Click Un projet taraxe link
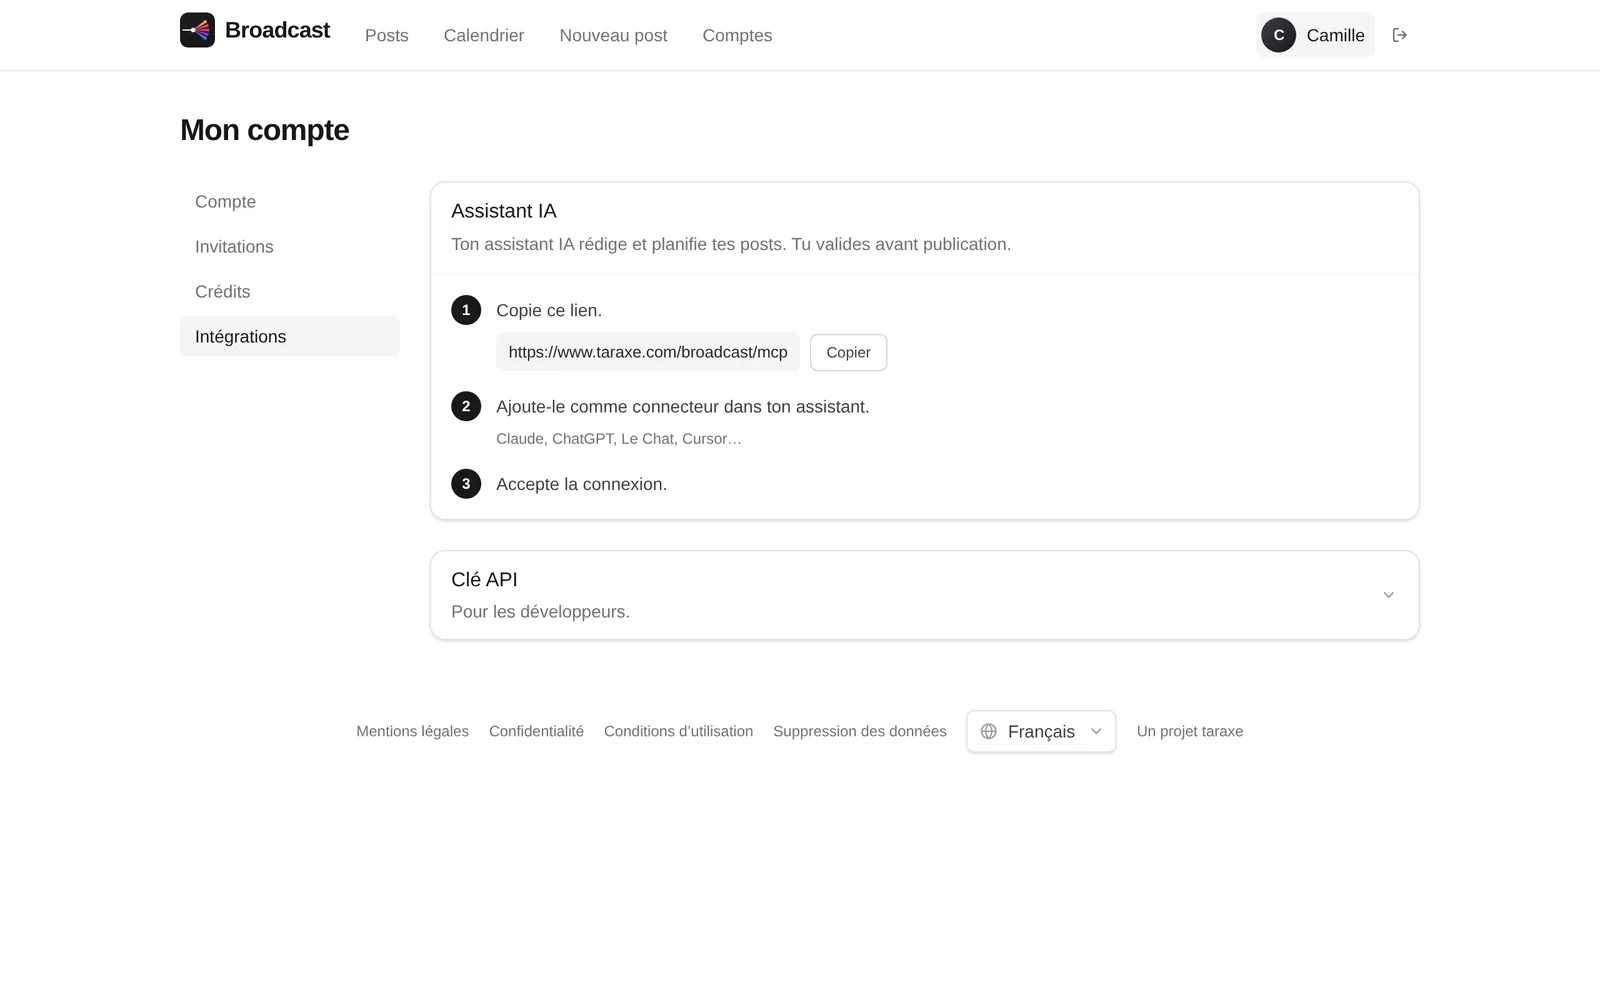 [x=1190, y=731]
